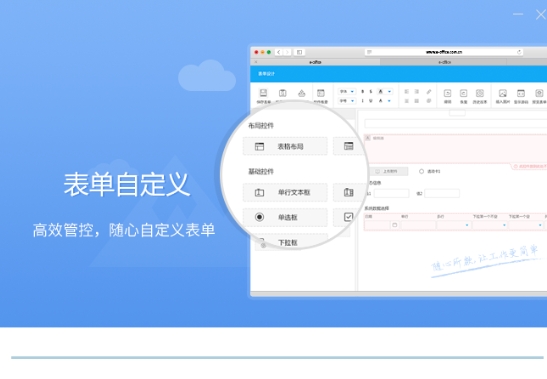Click the browser sidebar toggle icon

coord(299,52)
